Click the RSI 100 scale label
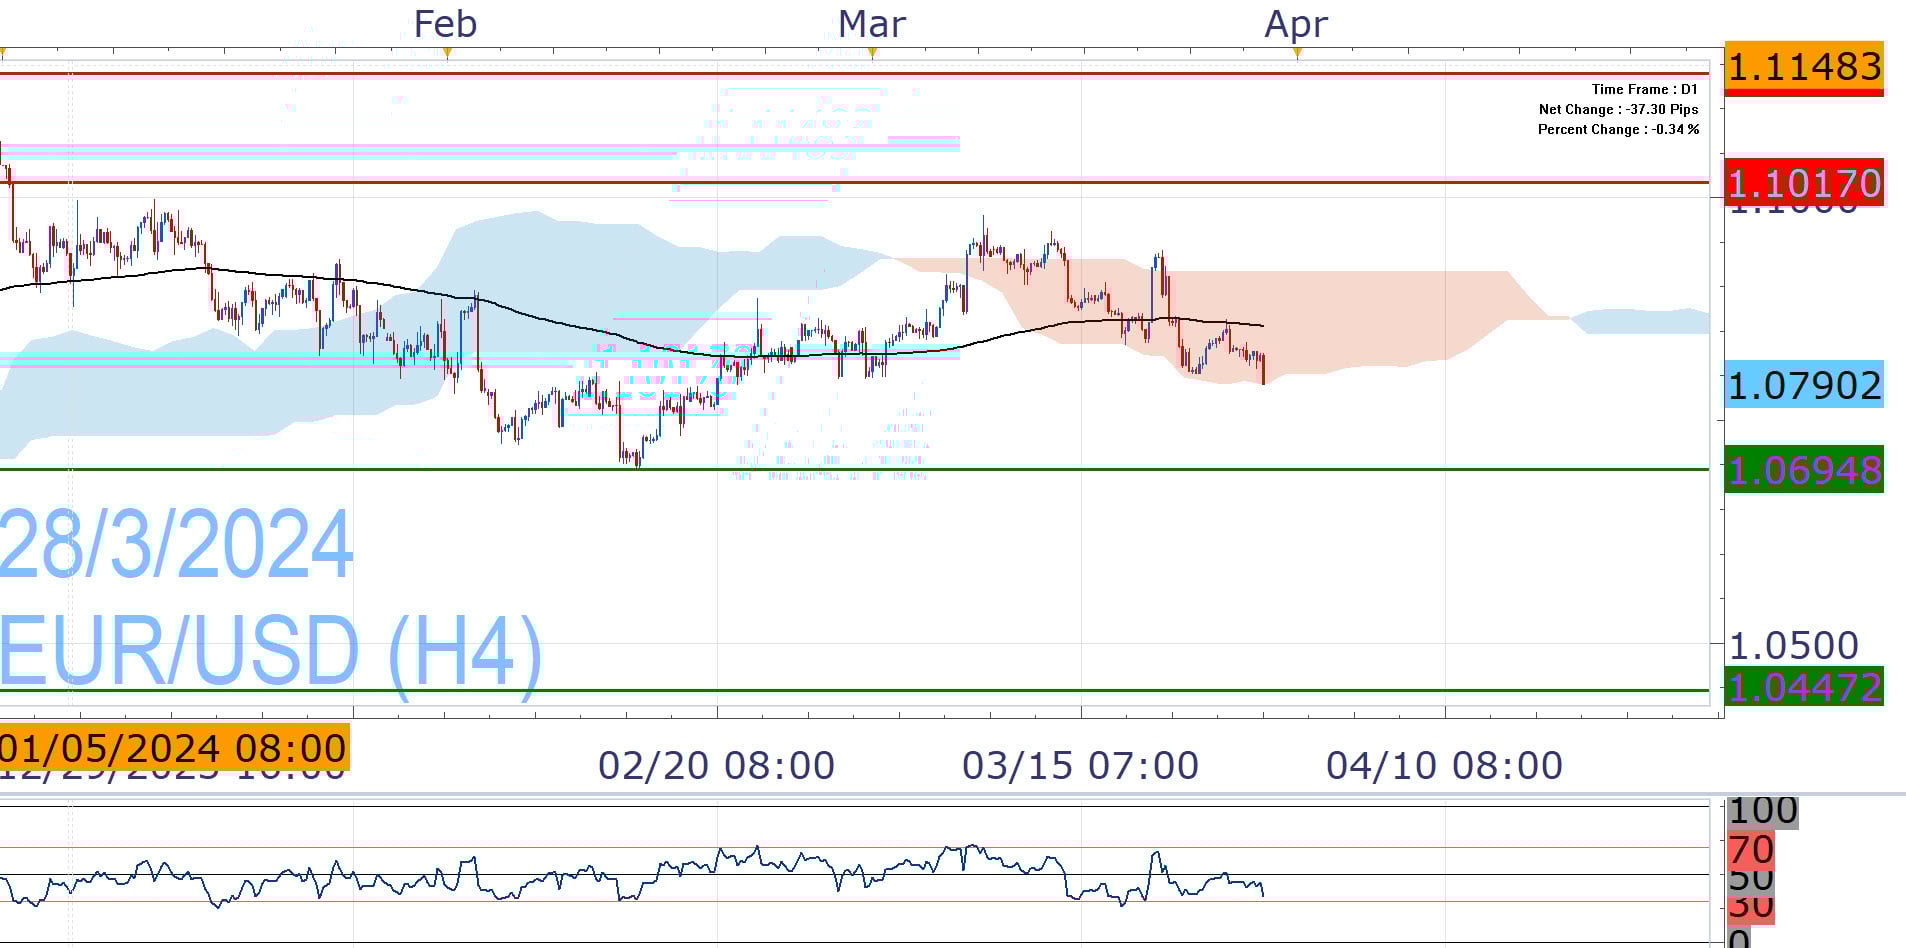This screenshot has width=1906, height=948. point(1762,811)
